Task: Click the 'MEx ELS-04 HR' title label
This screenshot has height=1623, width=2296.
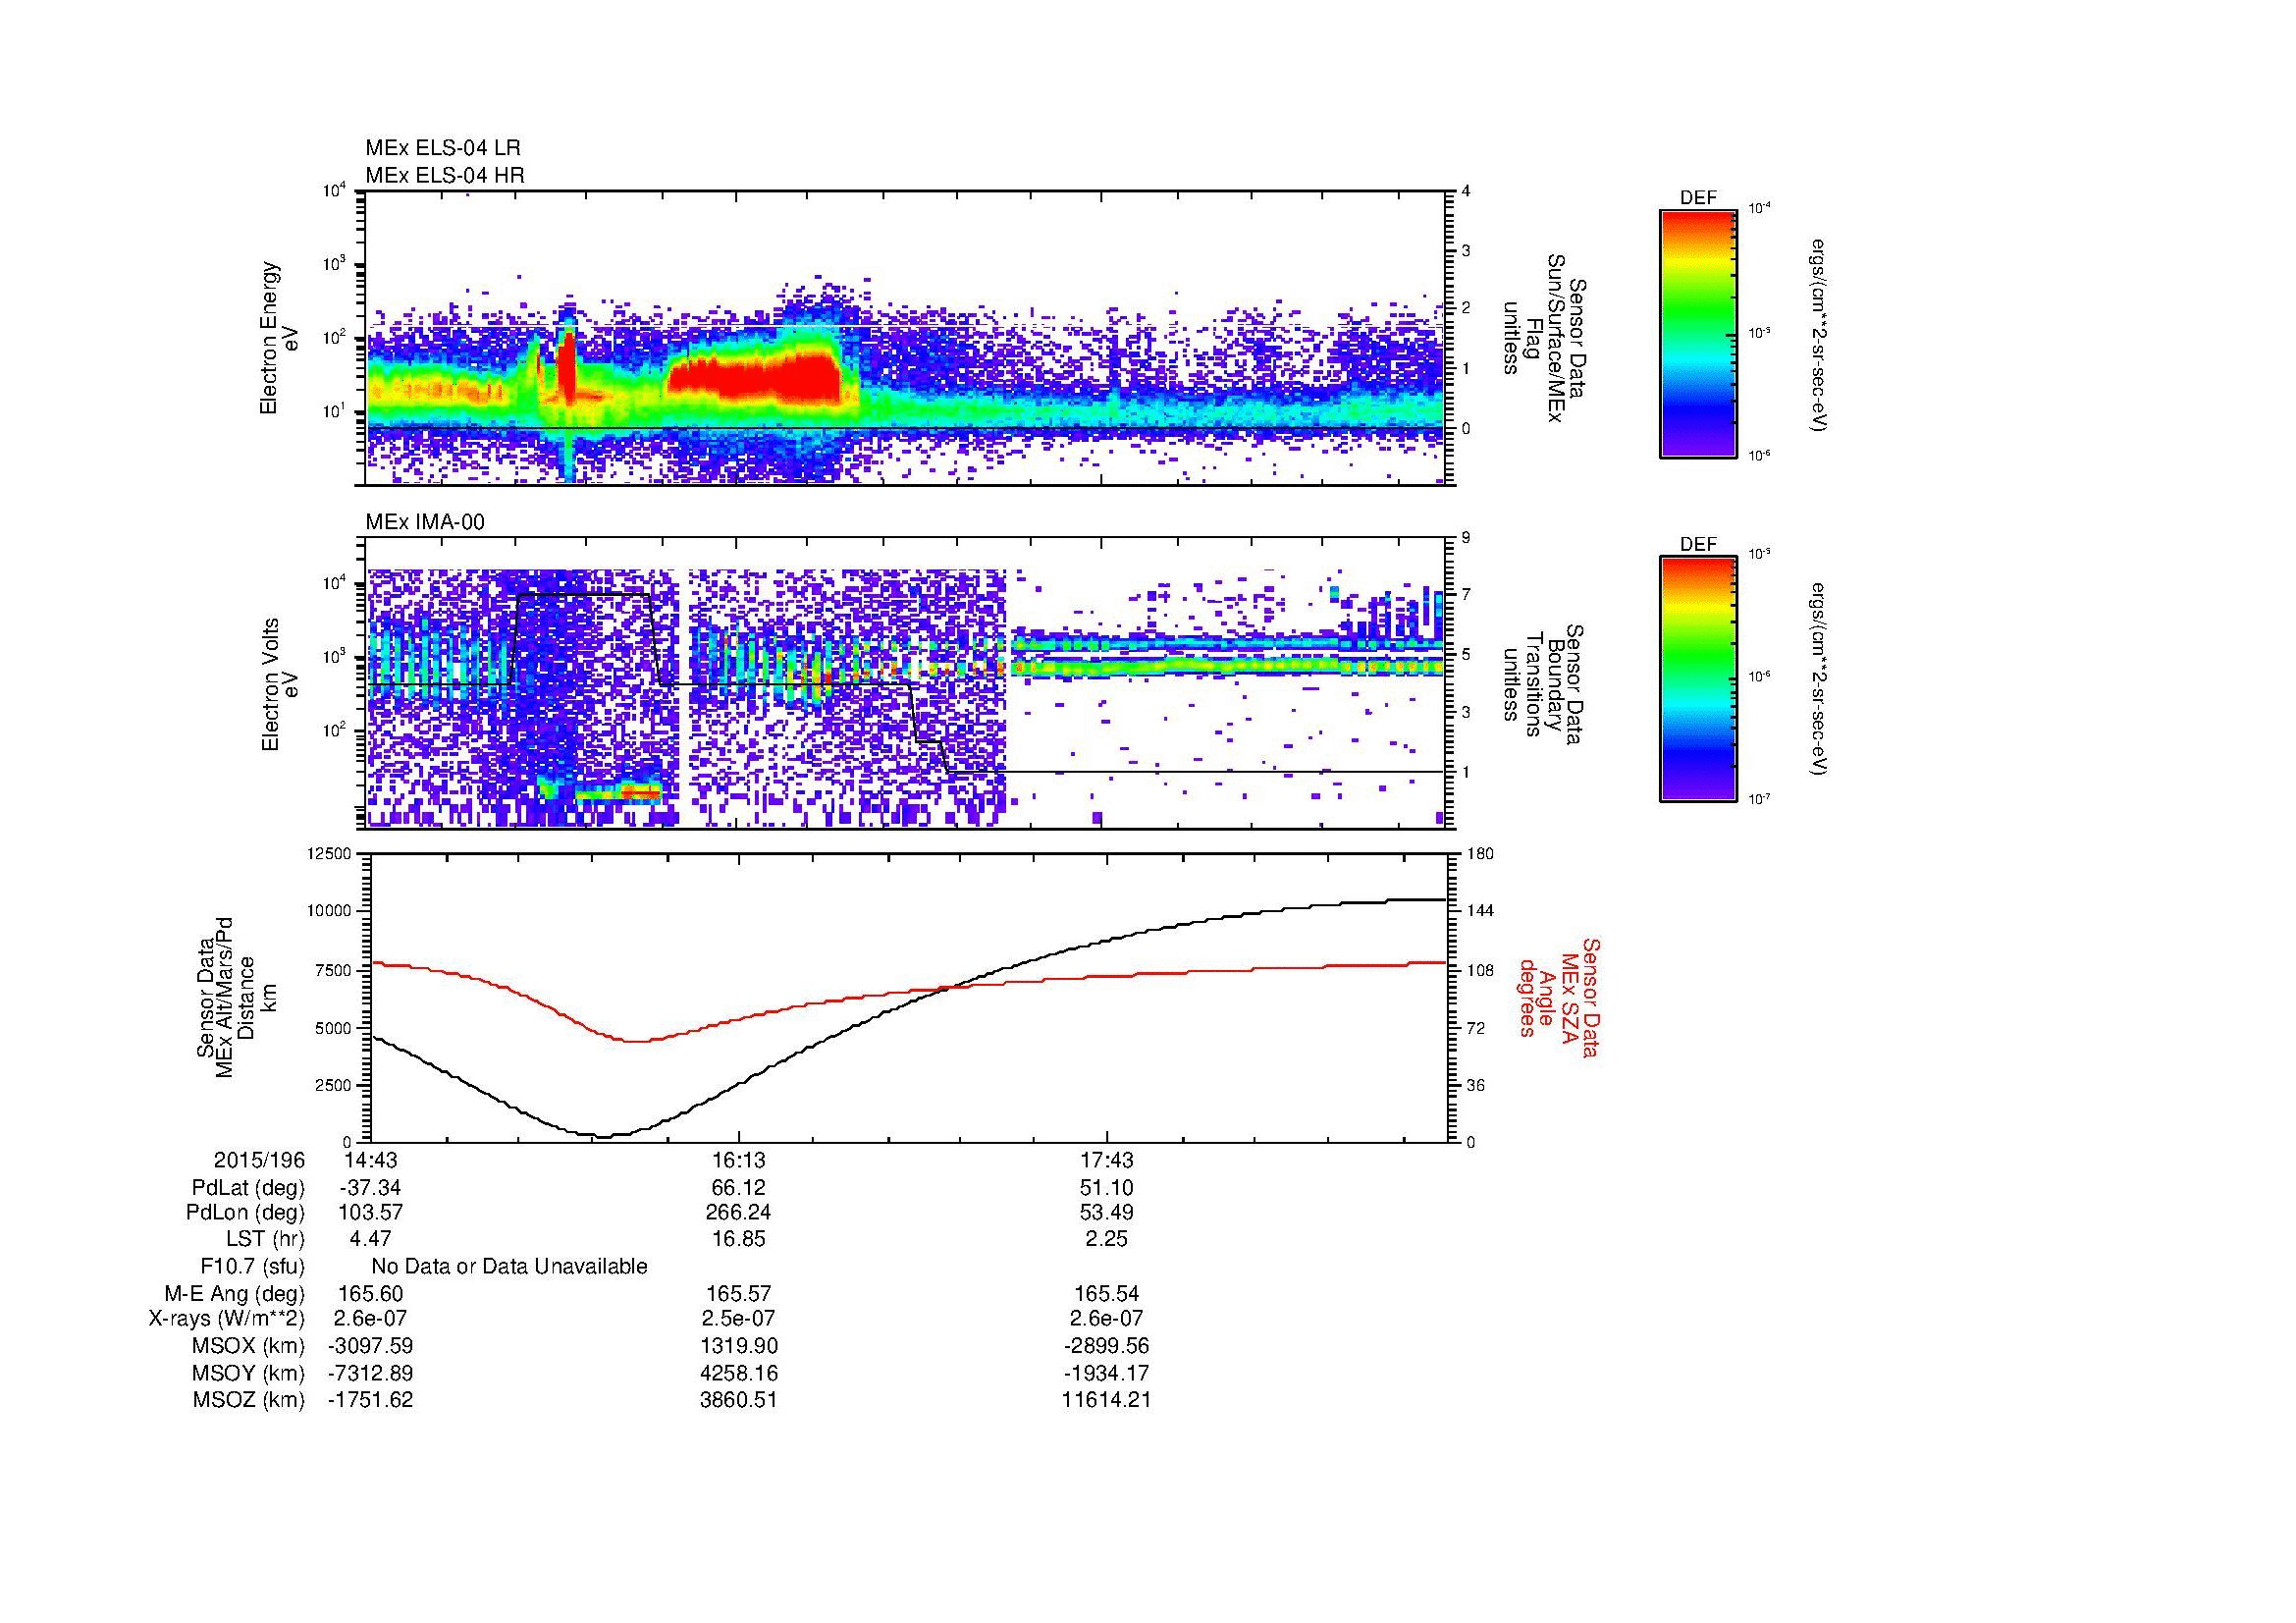Action: click(445, 175)
